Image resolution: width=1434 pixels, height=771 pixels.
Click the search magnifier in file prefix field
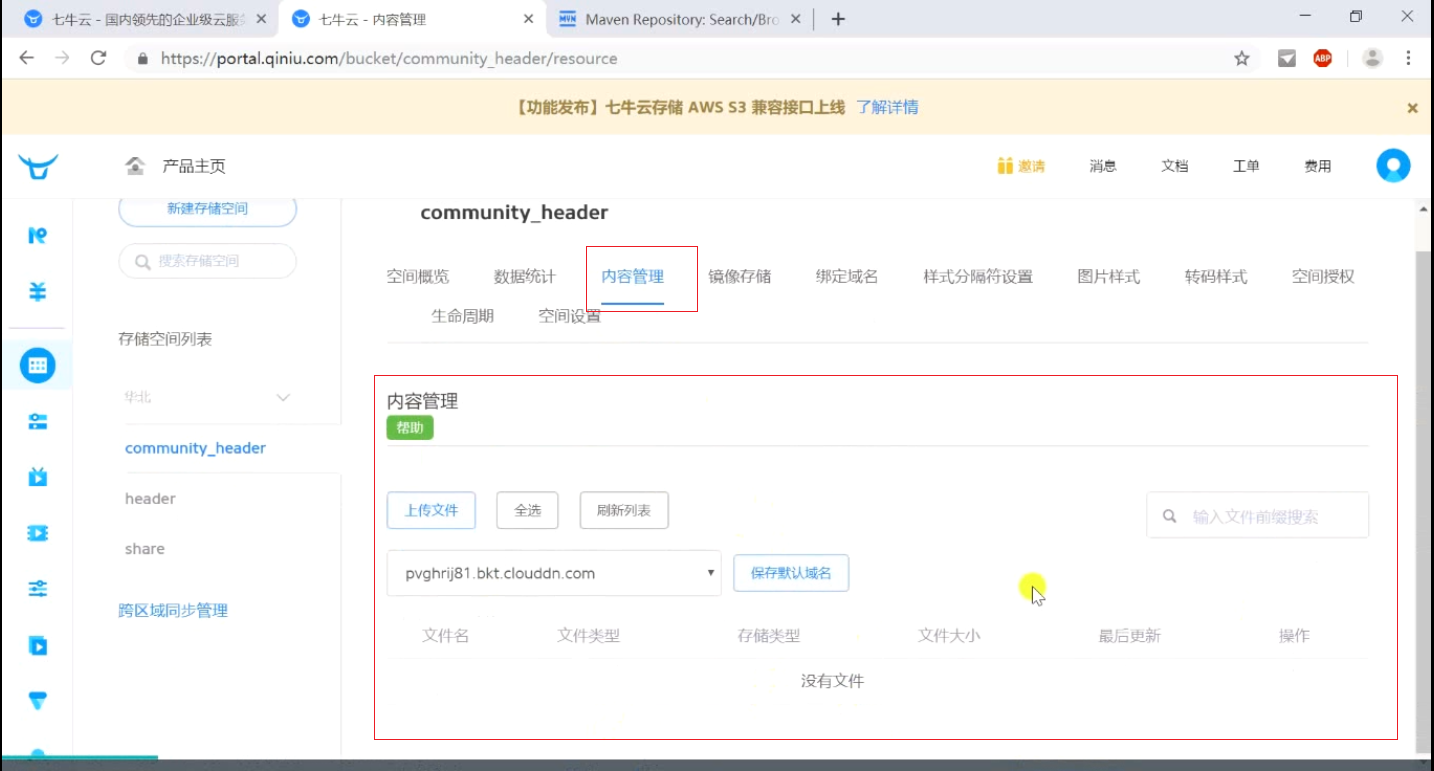(x=1169, y=517)
